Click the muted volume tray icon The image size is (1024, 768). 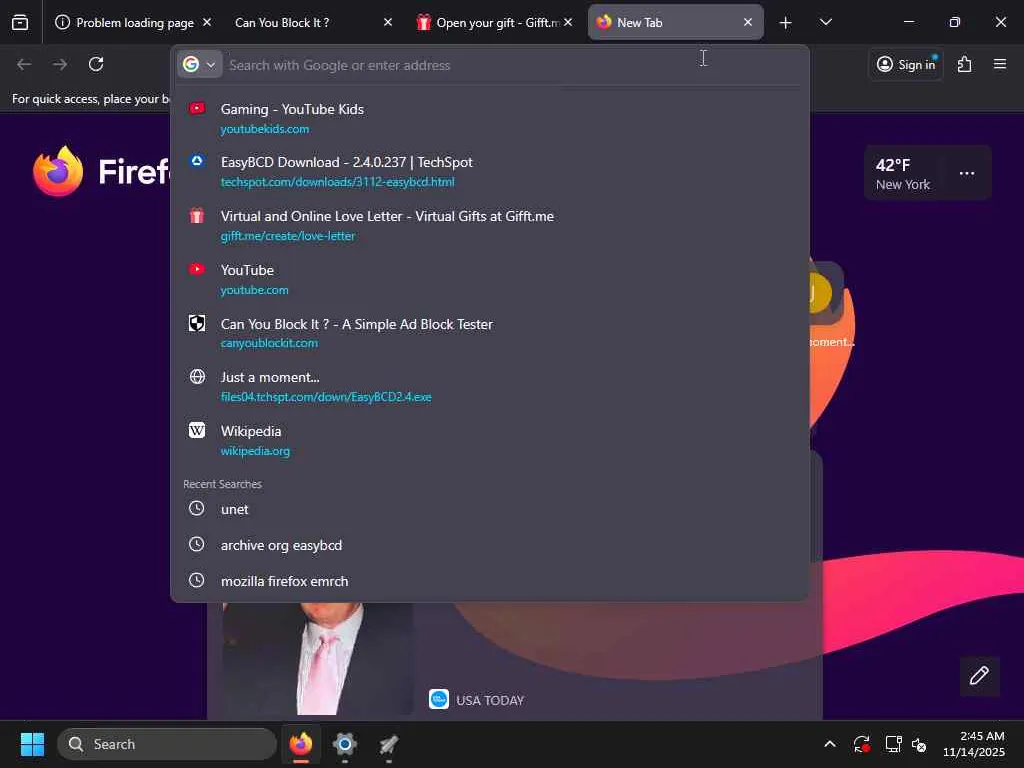tap(919, 744)
